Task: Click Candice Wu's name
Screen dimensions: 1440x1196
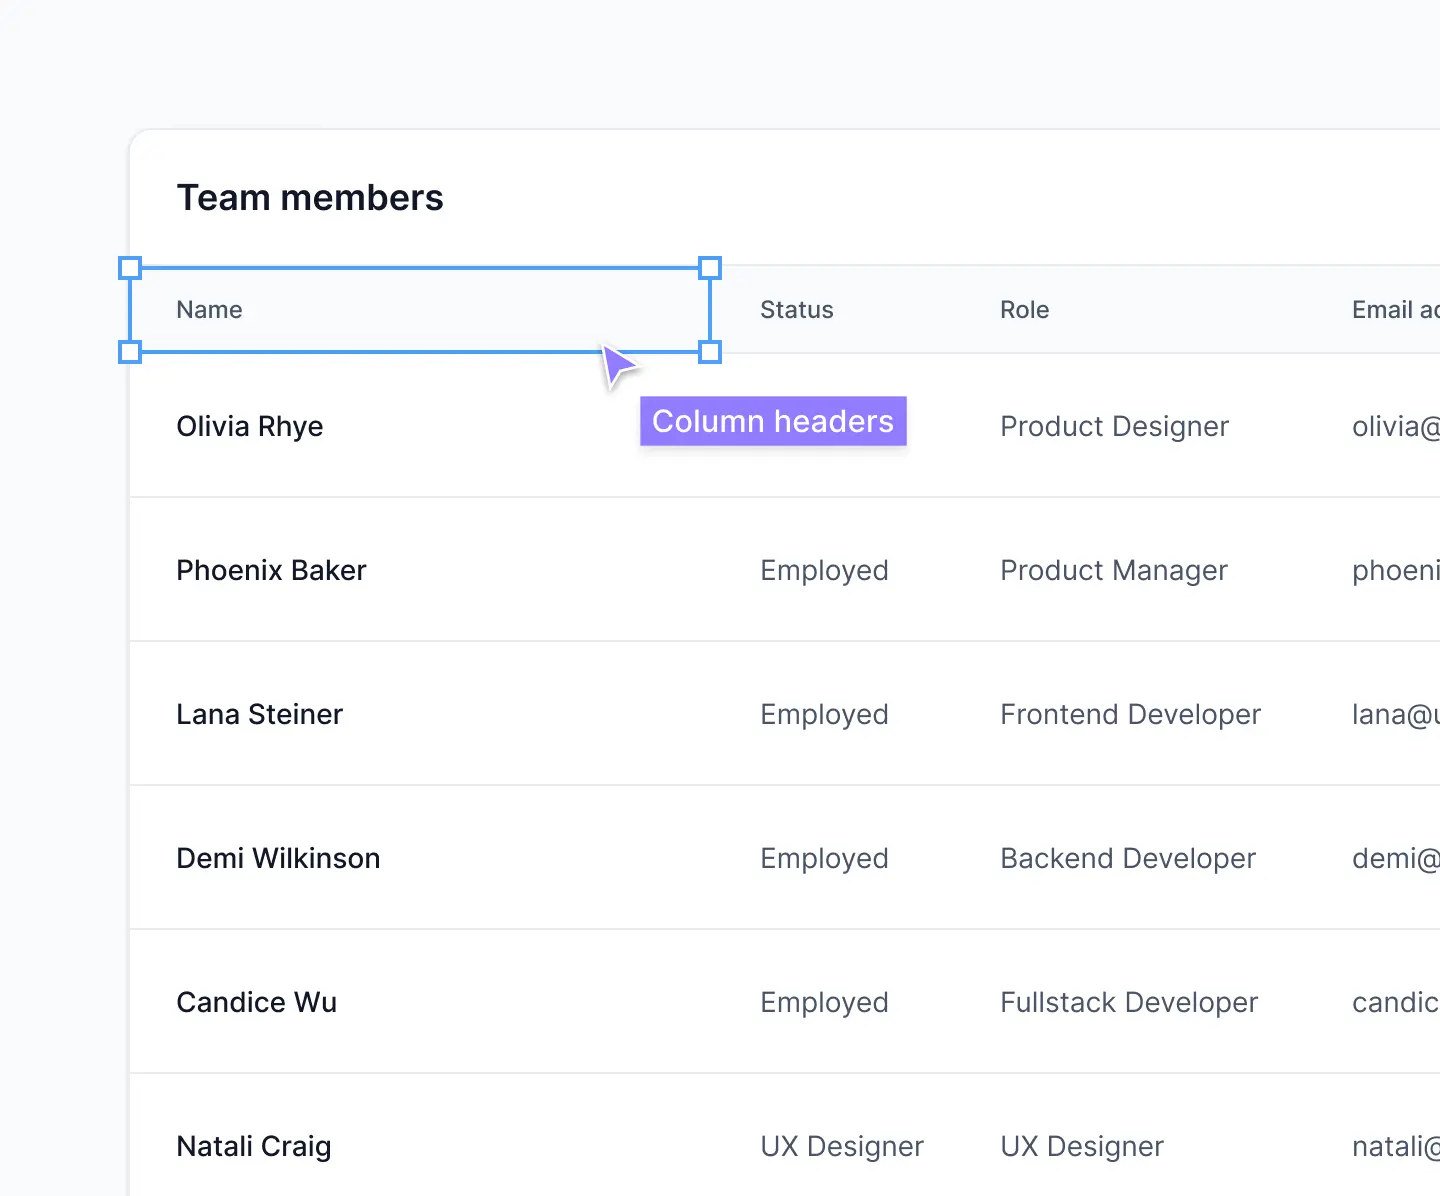Action: 256,1002
